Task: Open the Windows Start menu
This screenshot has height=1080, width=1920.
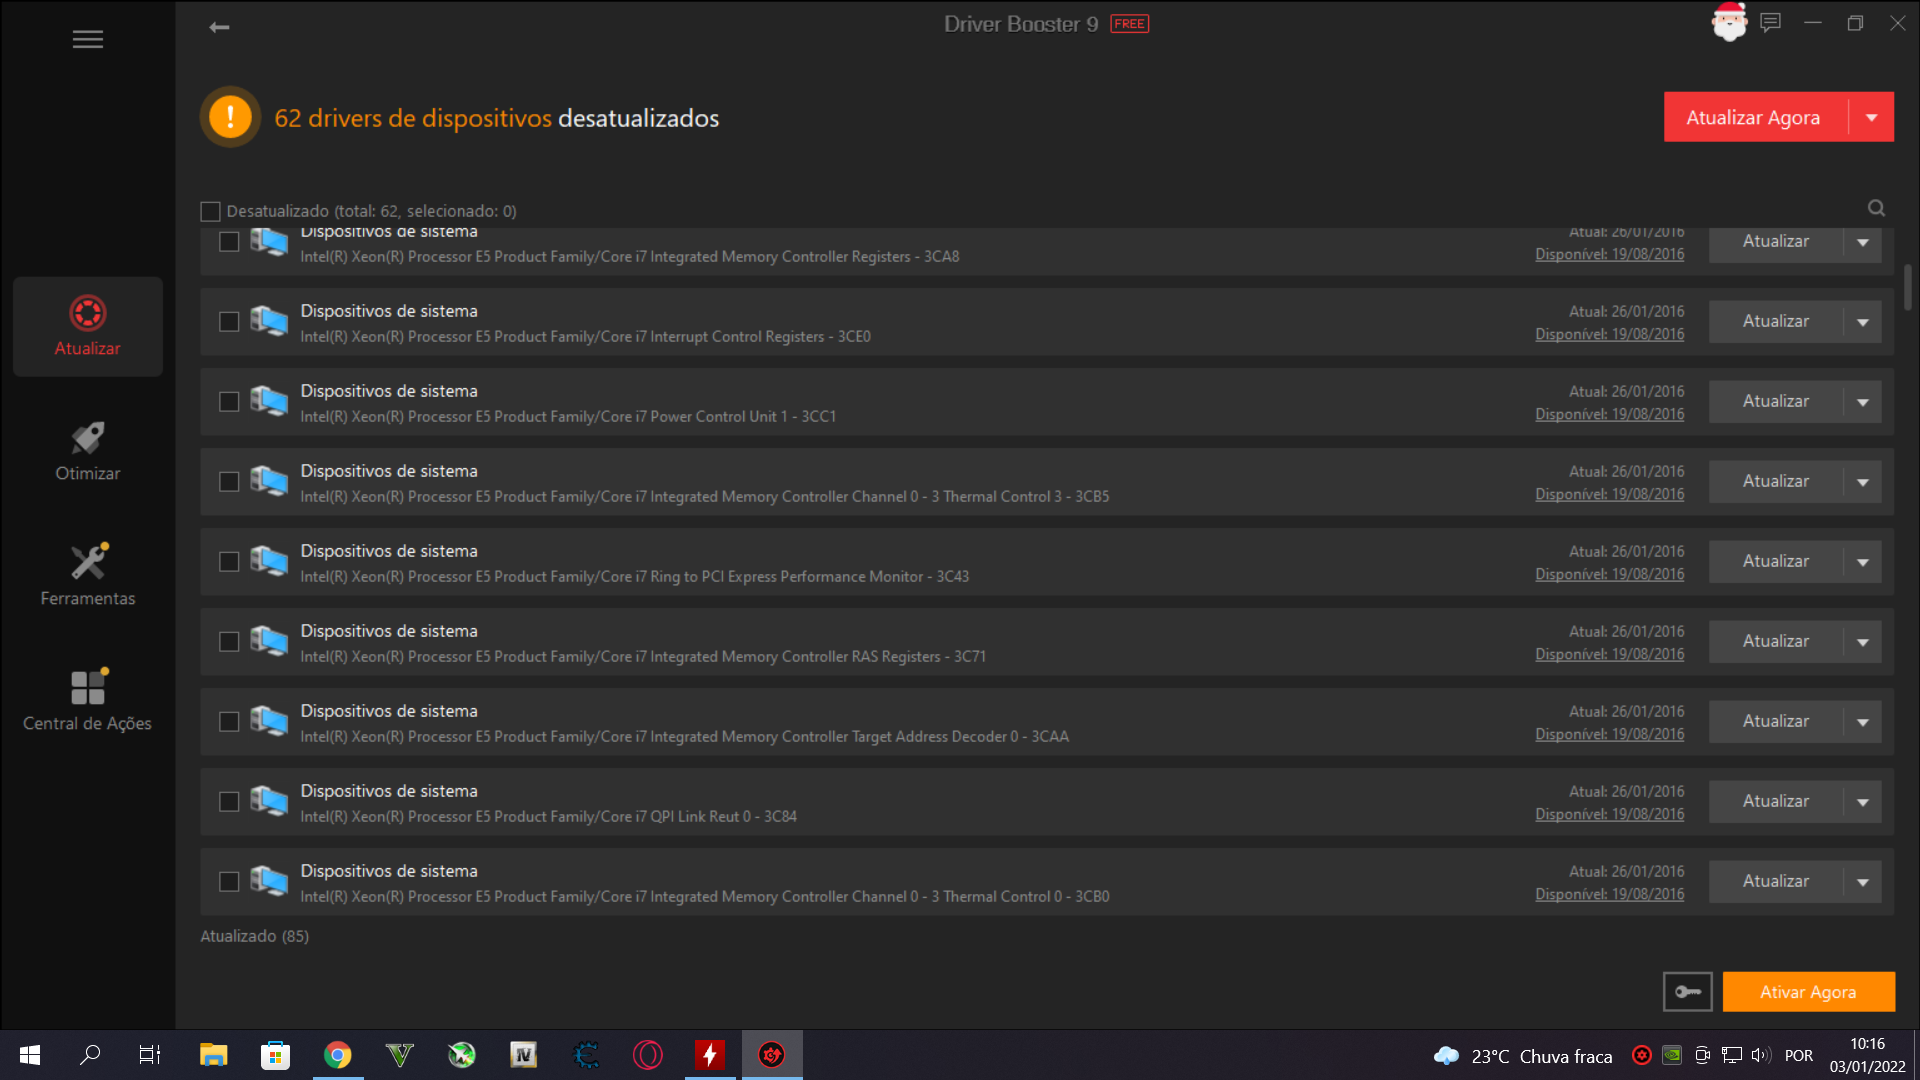Action: [30, 1055]
